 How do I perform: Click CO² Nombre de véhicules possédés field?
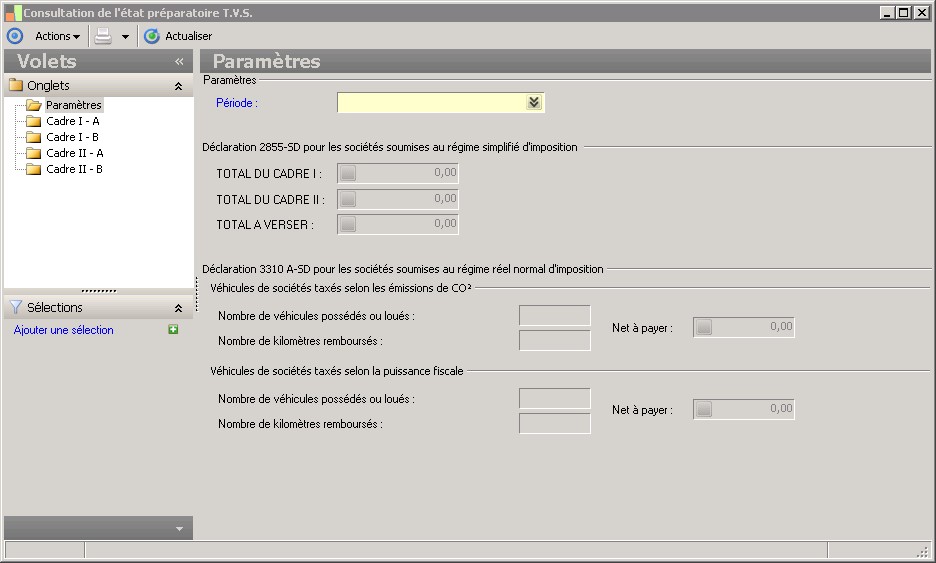(554, 316)
